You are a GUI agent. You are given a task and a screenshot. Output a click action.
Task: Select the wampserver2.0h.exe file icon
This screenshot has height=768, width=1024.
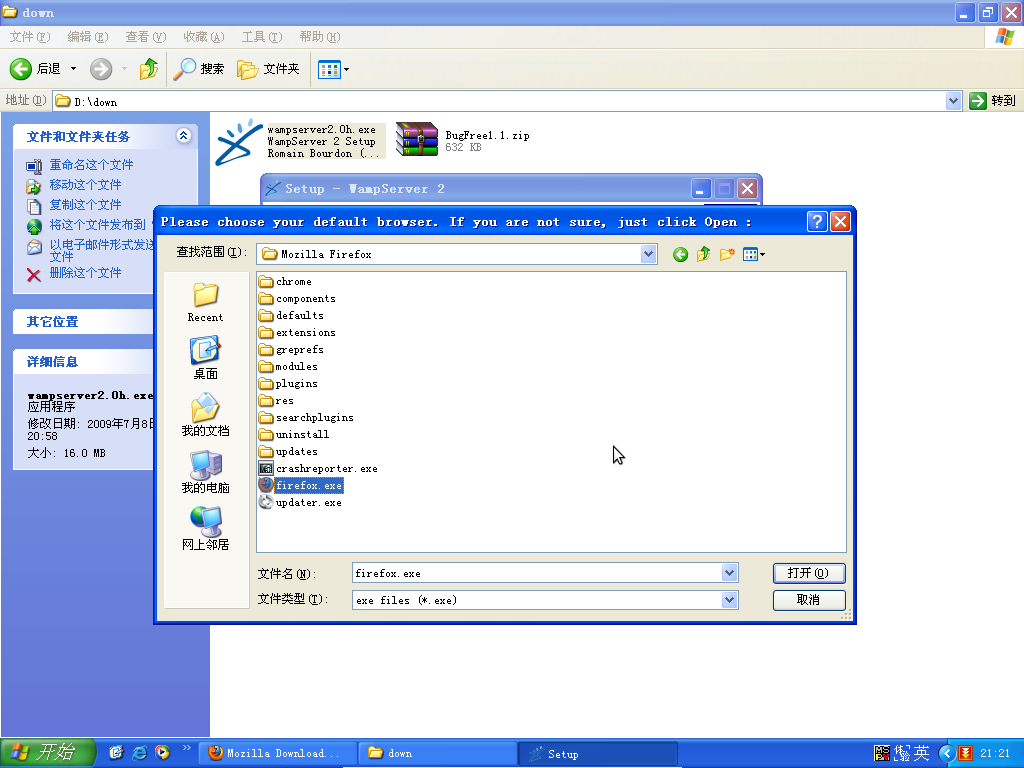point(238,141)
